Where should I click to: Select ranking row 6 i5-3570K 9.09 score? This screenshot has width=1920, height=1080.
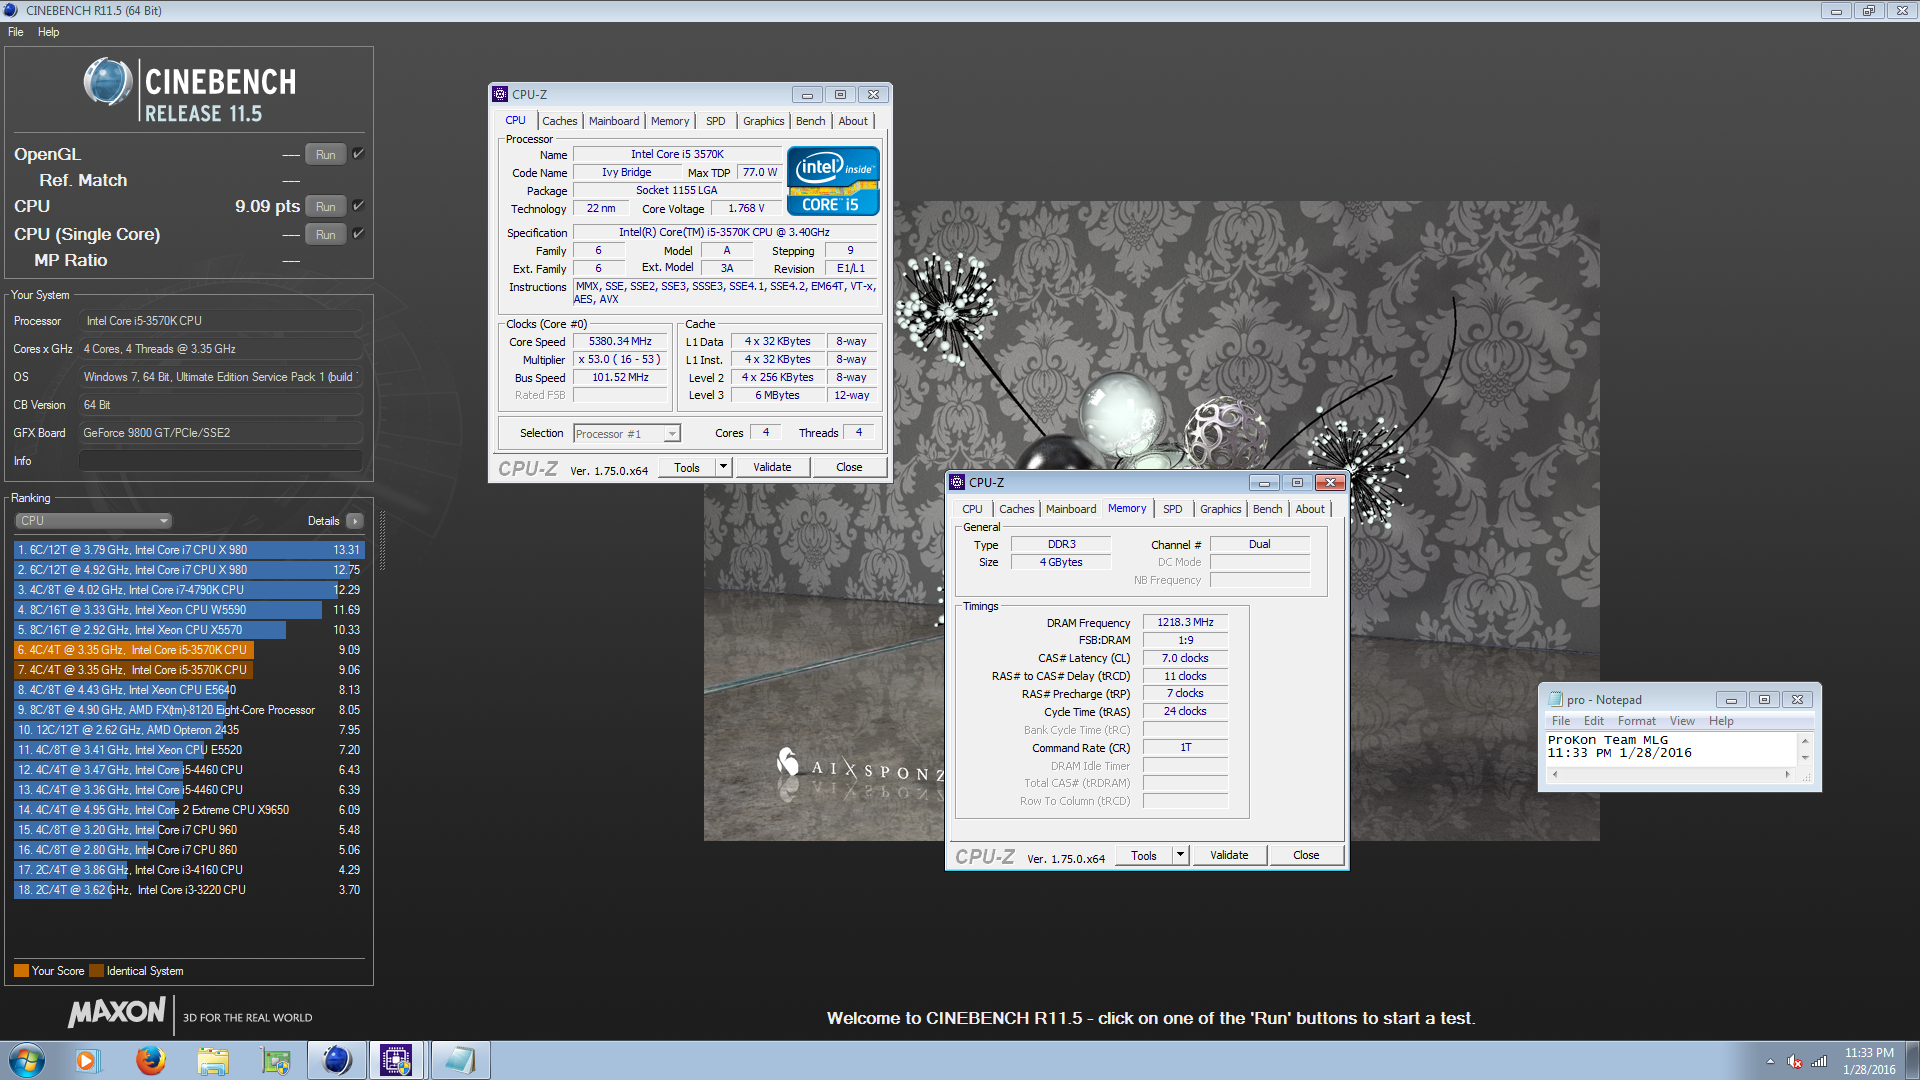point(189,650)
